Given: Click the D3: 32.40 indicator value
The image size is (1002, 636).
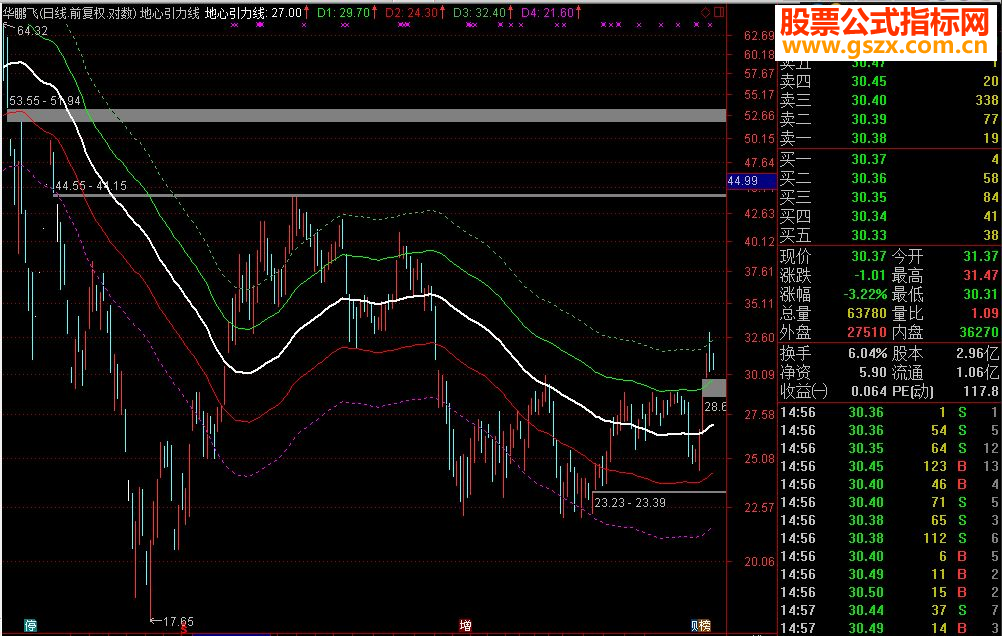Looking at the screenshot, I should tap(479, 13).
